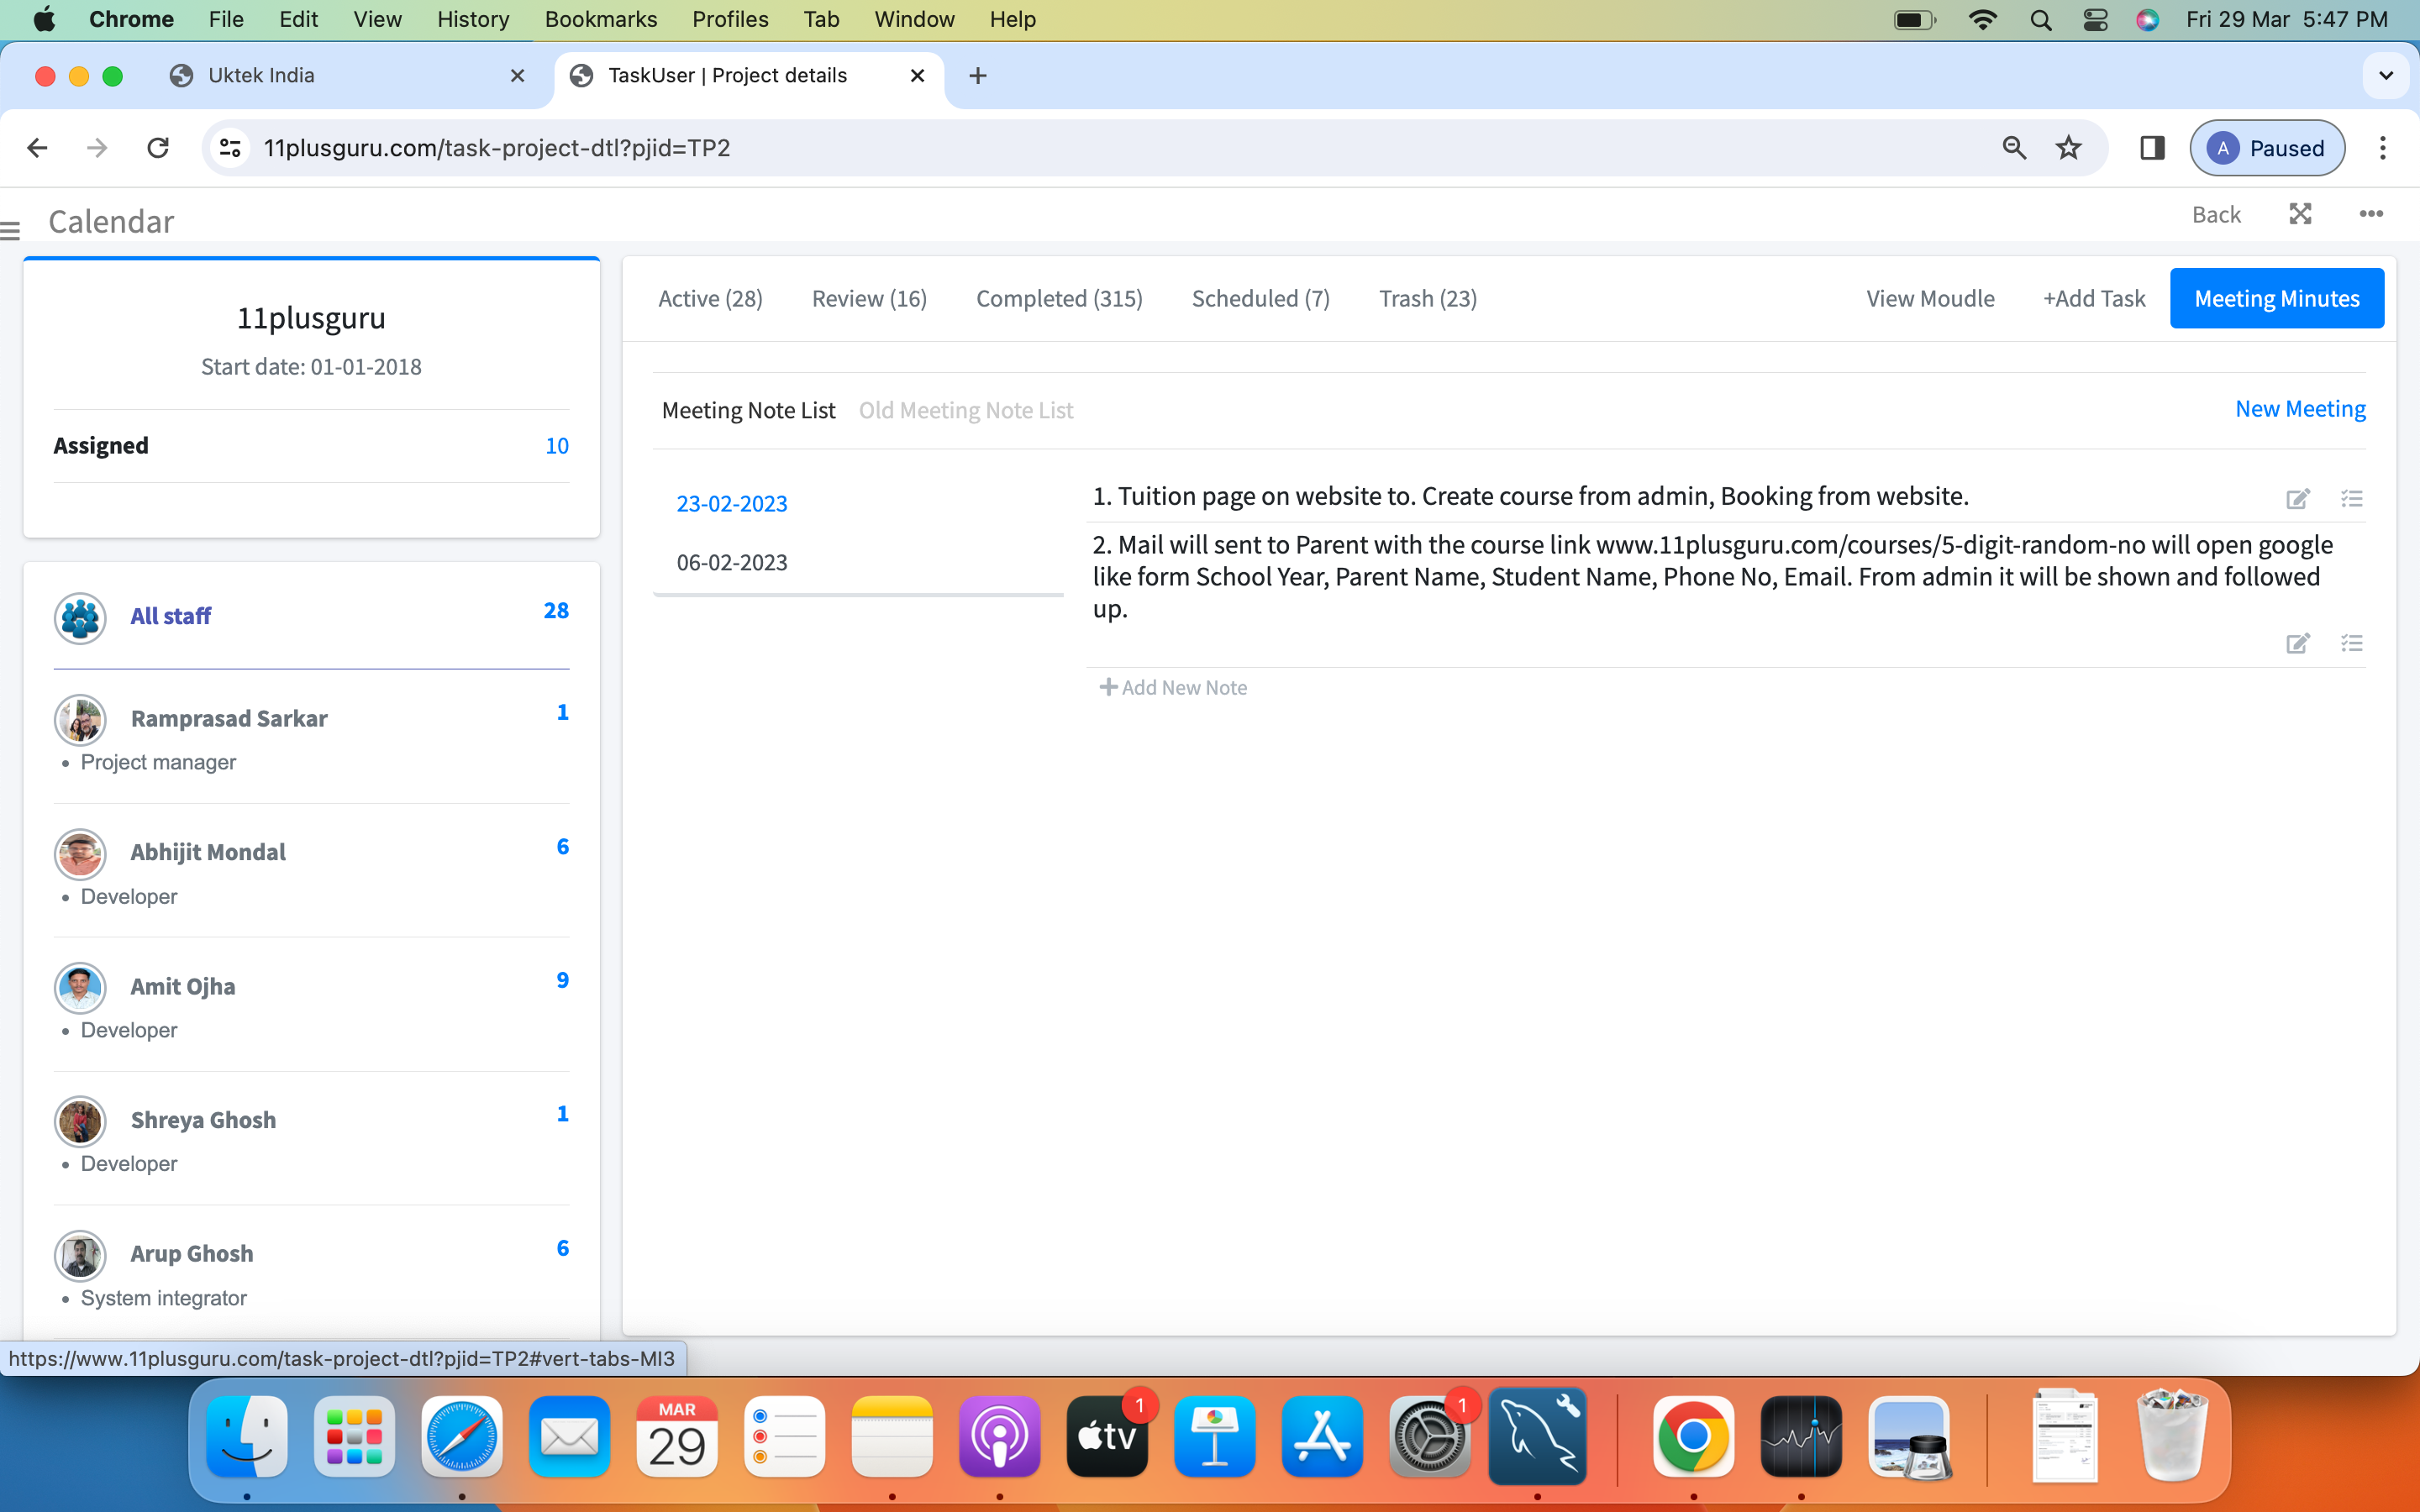
Task: Open the three-dots more options menu
Action: coord(2370,214)
